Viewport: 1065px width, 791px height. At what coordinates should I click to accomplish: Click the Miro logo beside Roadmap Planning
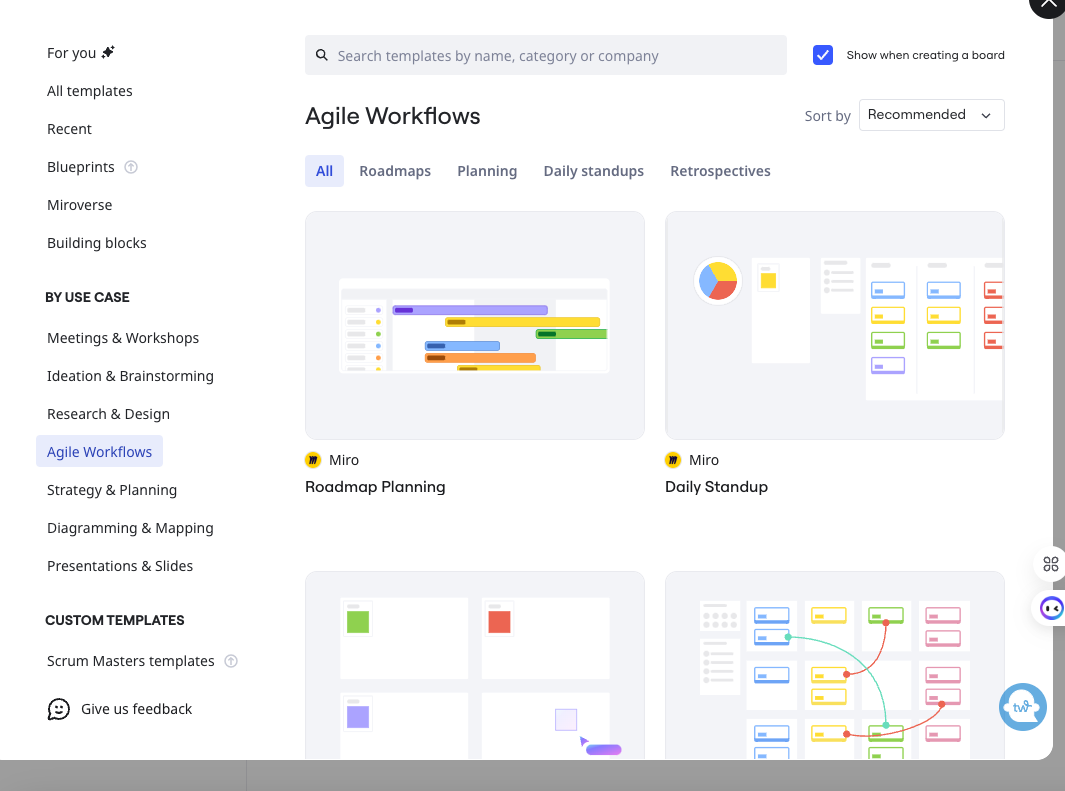pos(313,460)
